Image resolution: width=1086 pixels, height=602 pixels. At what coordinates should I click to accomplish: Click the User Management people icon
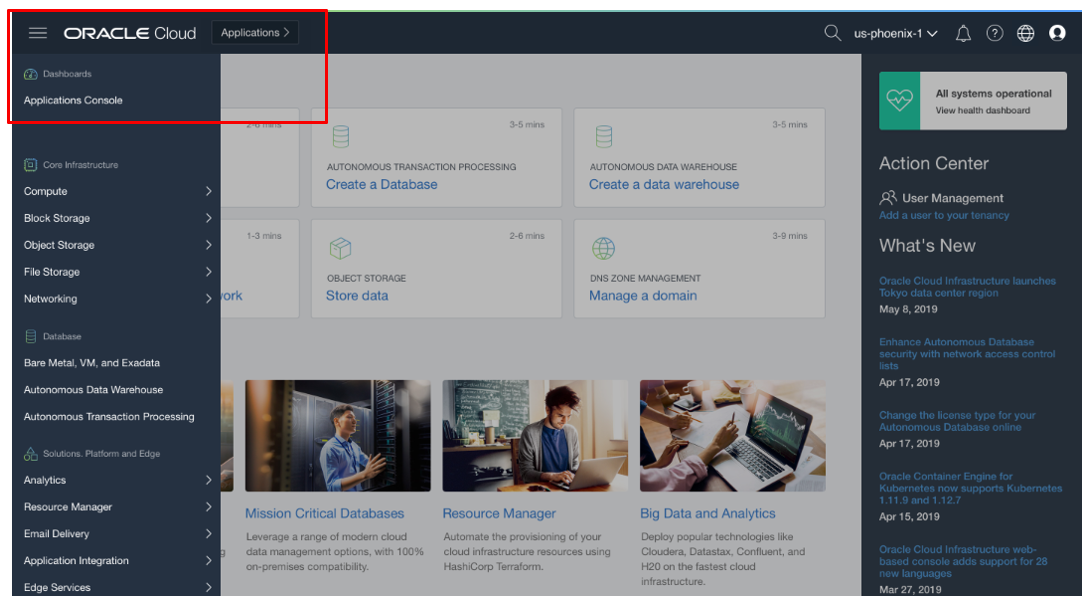coord(887,198)
